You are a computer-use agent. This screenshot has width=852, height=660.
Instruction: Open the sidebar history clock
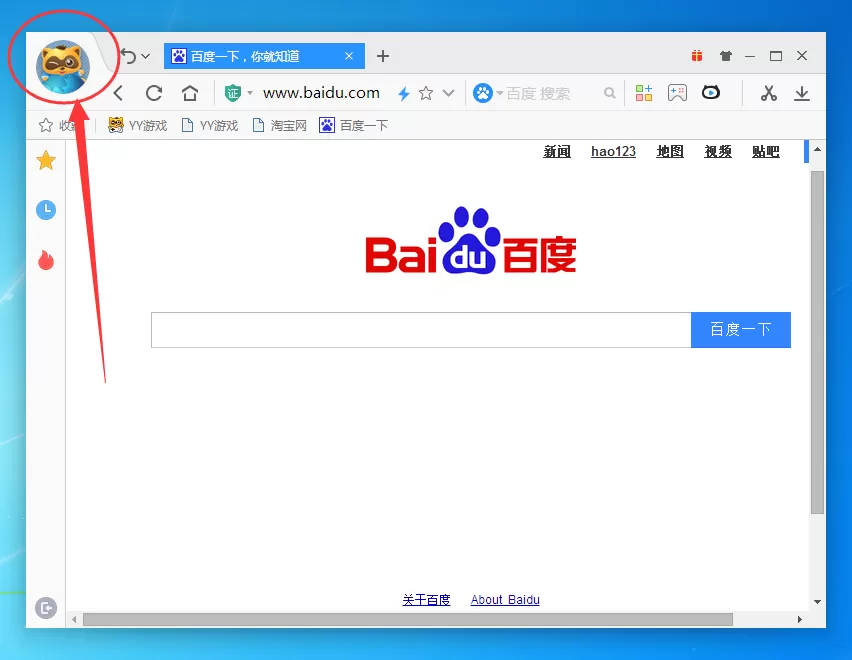(46, 210)
